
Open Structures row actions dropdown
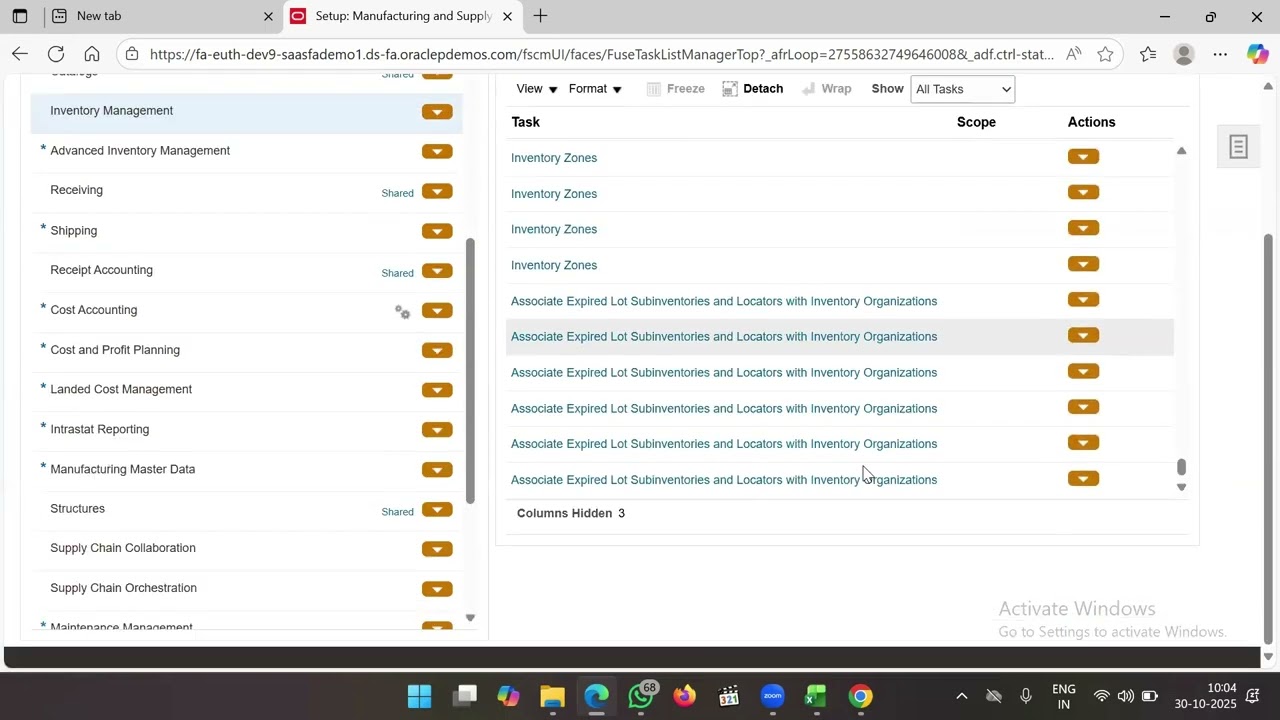click(x=437, y=510)
